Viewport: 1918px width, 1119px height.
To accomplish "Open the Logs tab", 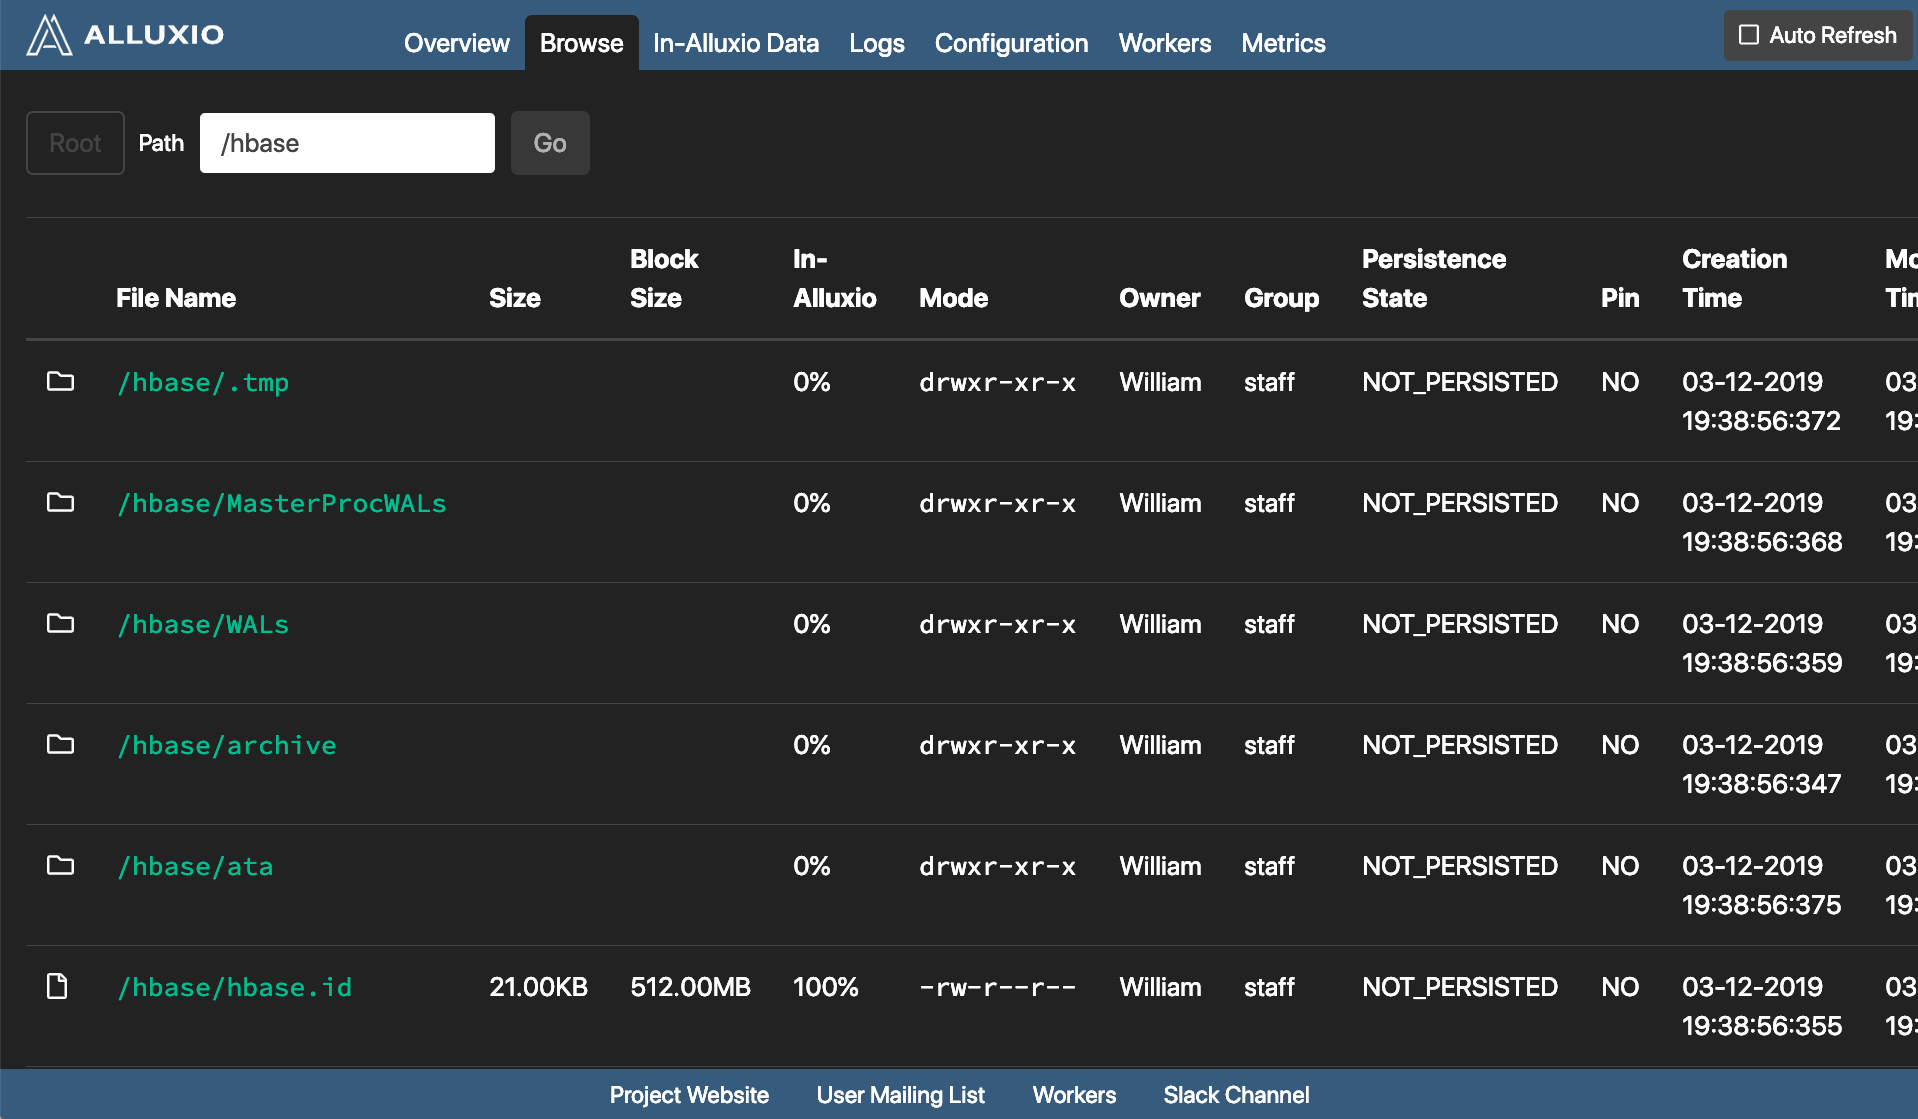I will click(x=877, y=43).
